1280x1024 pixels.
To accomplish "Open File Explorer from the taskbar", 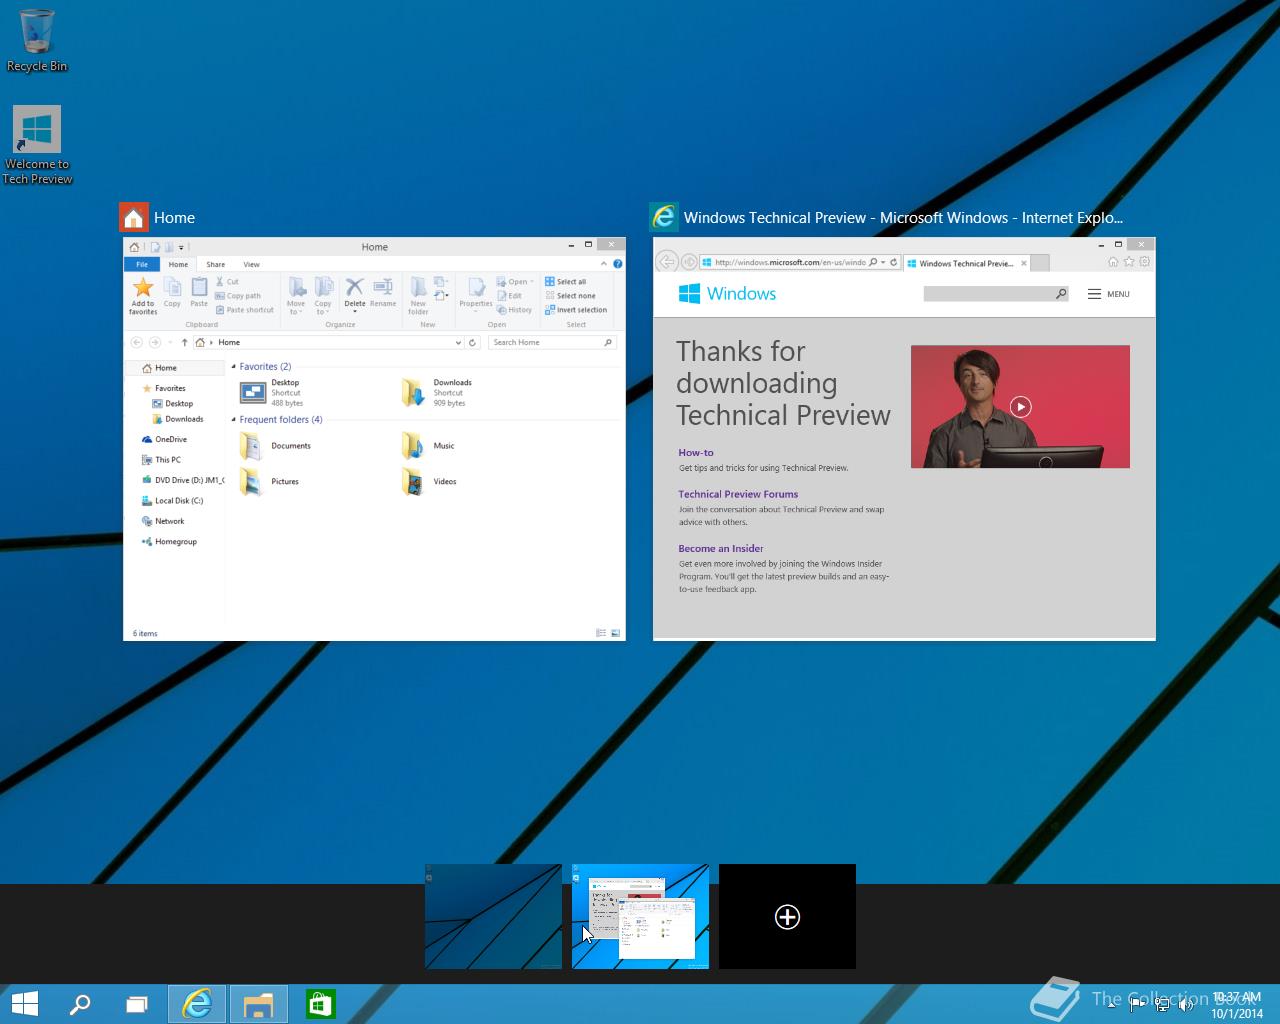I will click(259, 1004).
